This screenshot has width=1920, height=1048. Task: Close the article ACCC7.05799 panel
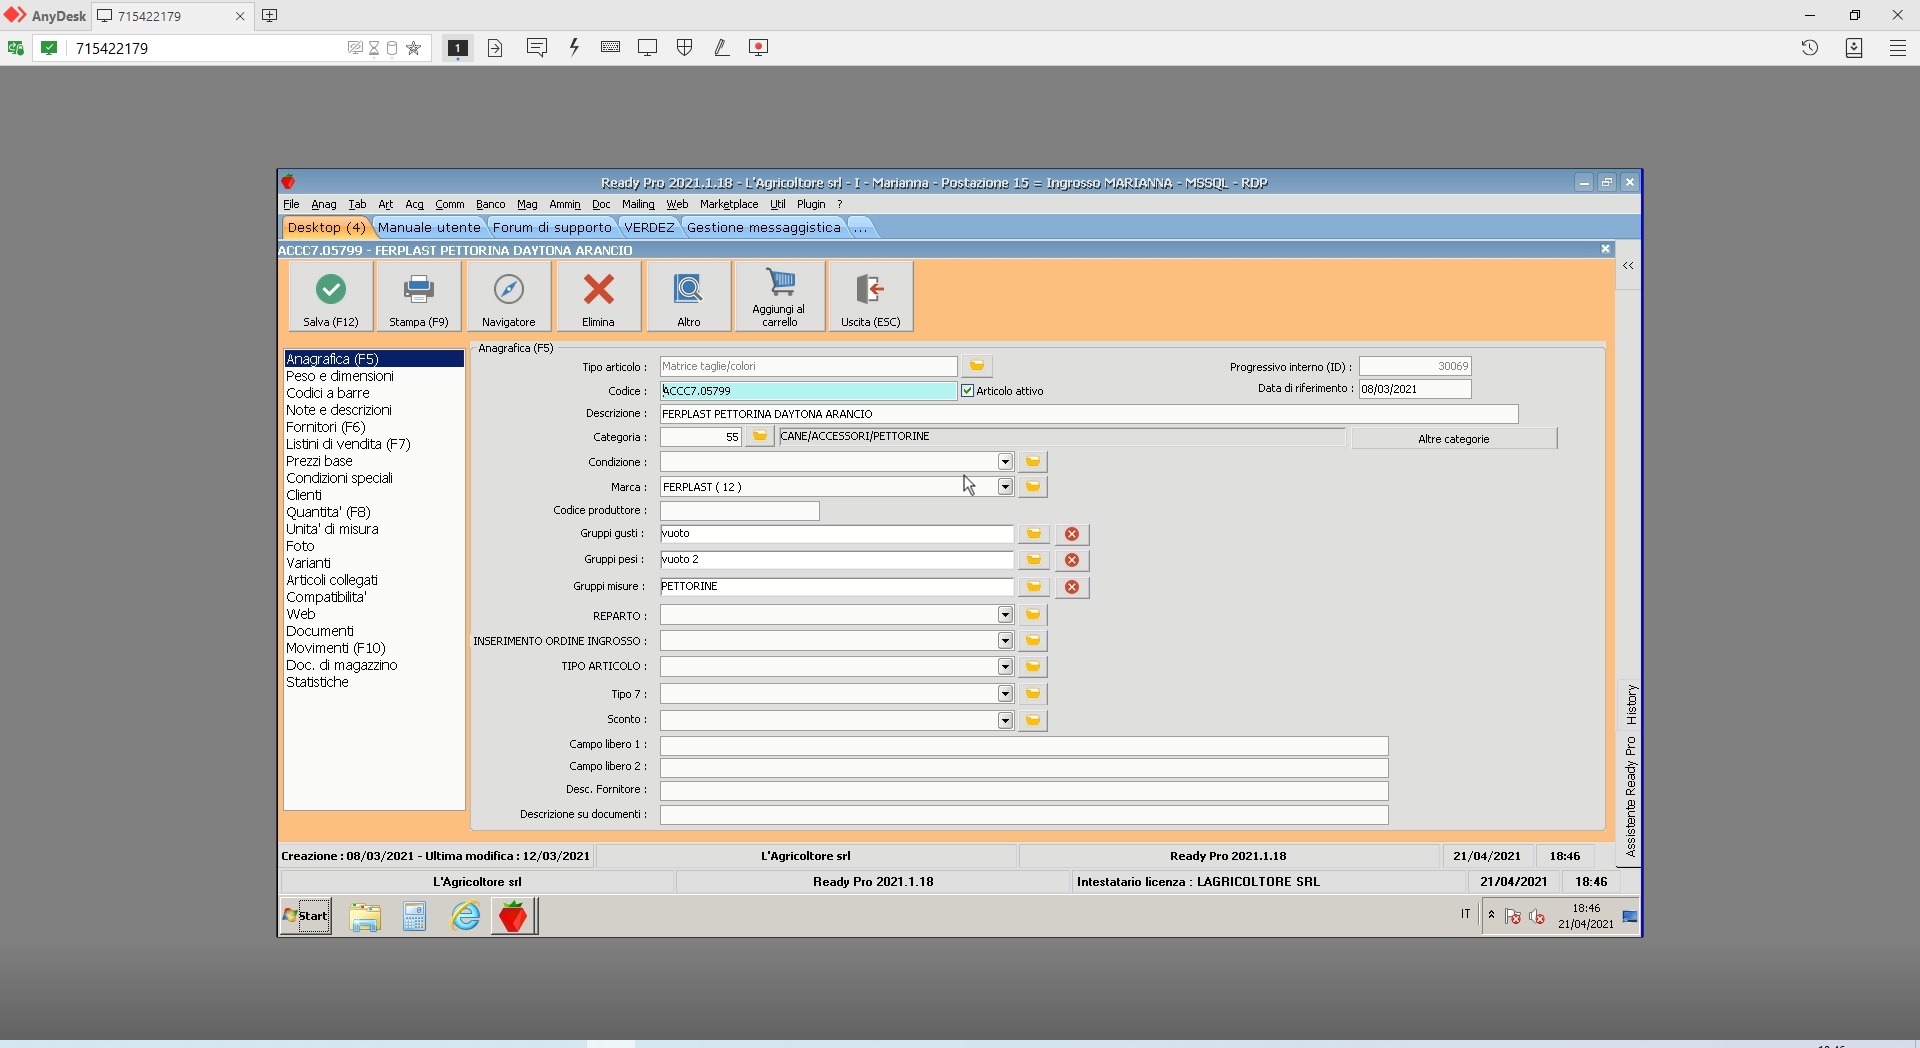pos(1605,249)
